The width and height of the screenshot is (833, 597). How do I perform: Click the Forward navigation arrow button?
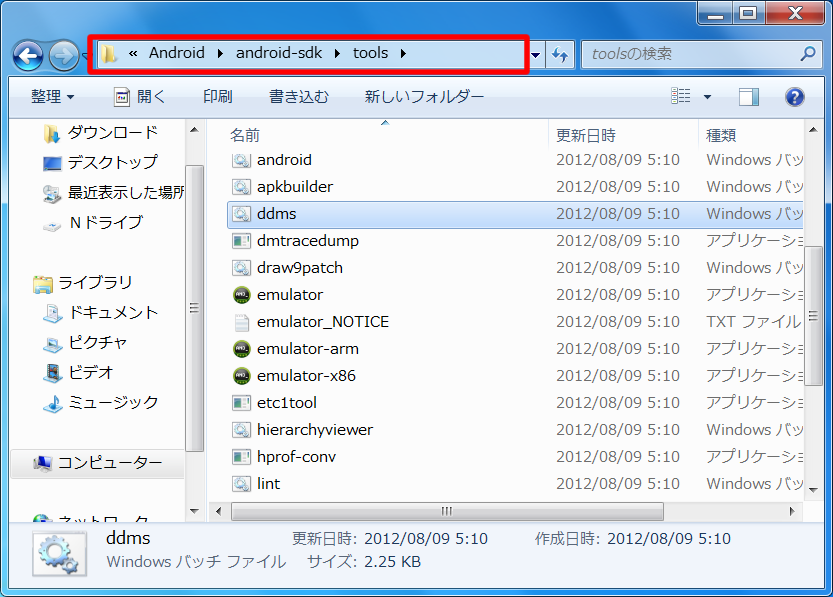click(x=64, y=55)
